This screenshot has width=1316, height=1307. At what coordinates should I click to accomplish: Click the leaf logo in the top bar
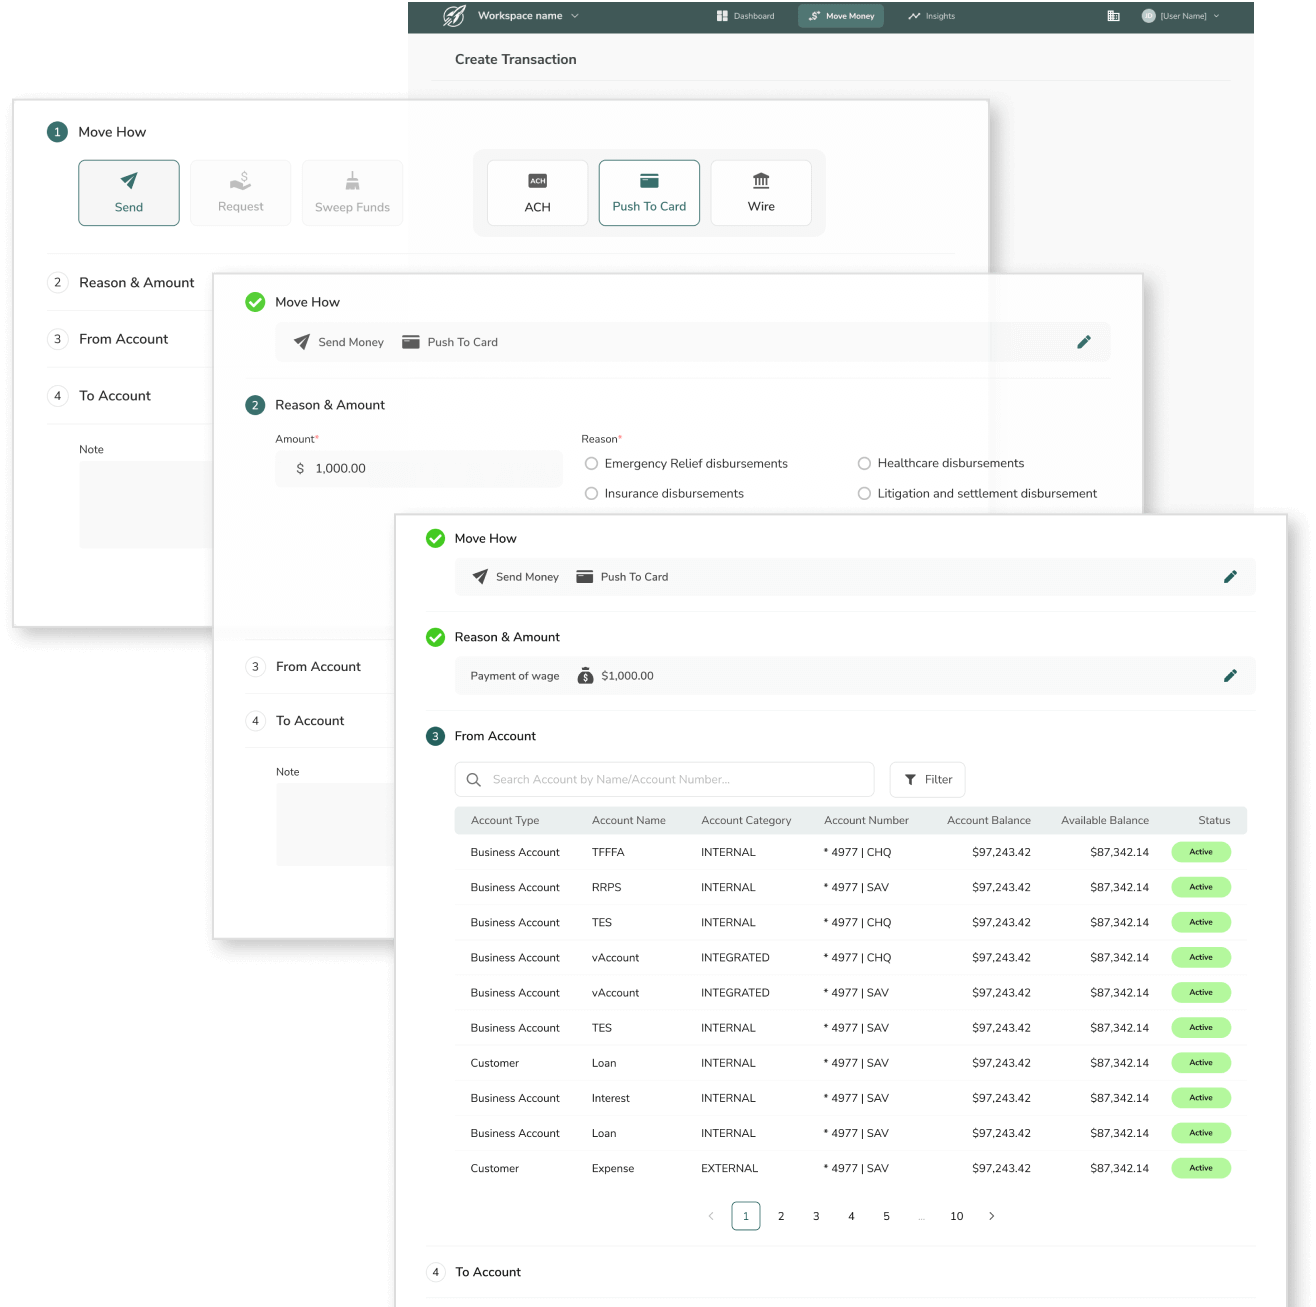(454, 16)
